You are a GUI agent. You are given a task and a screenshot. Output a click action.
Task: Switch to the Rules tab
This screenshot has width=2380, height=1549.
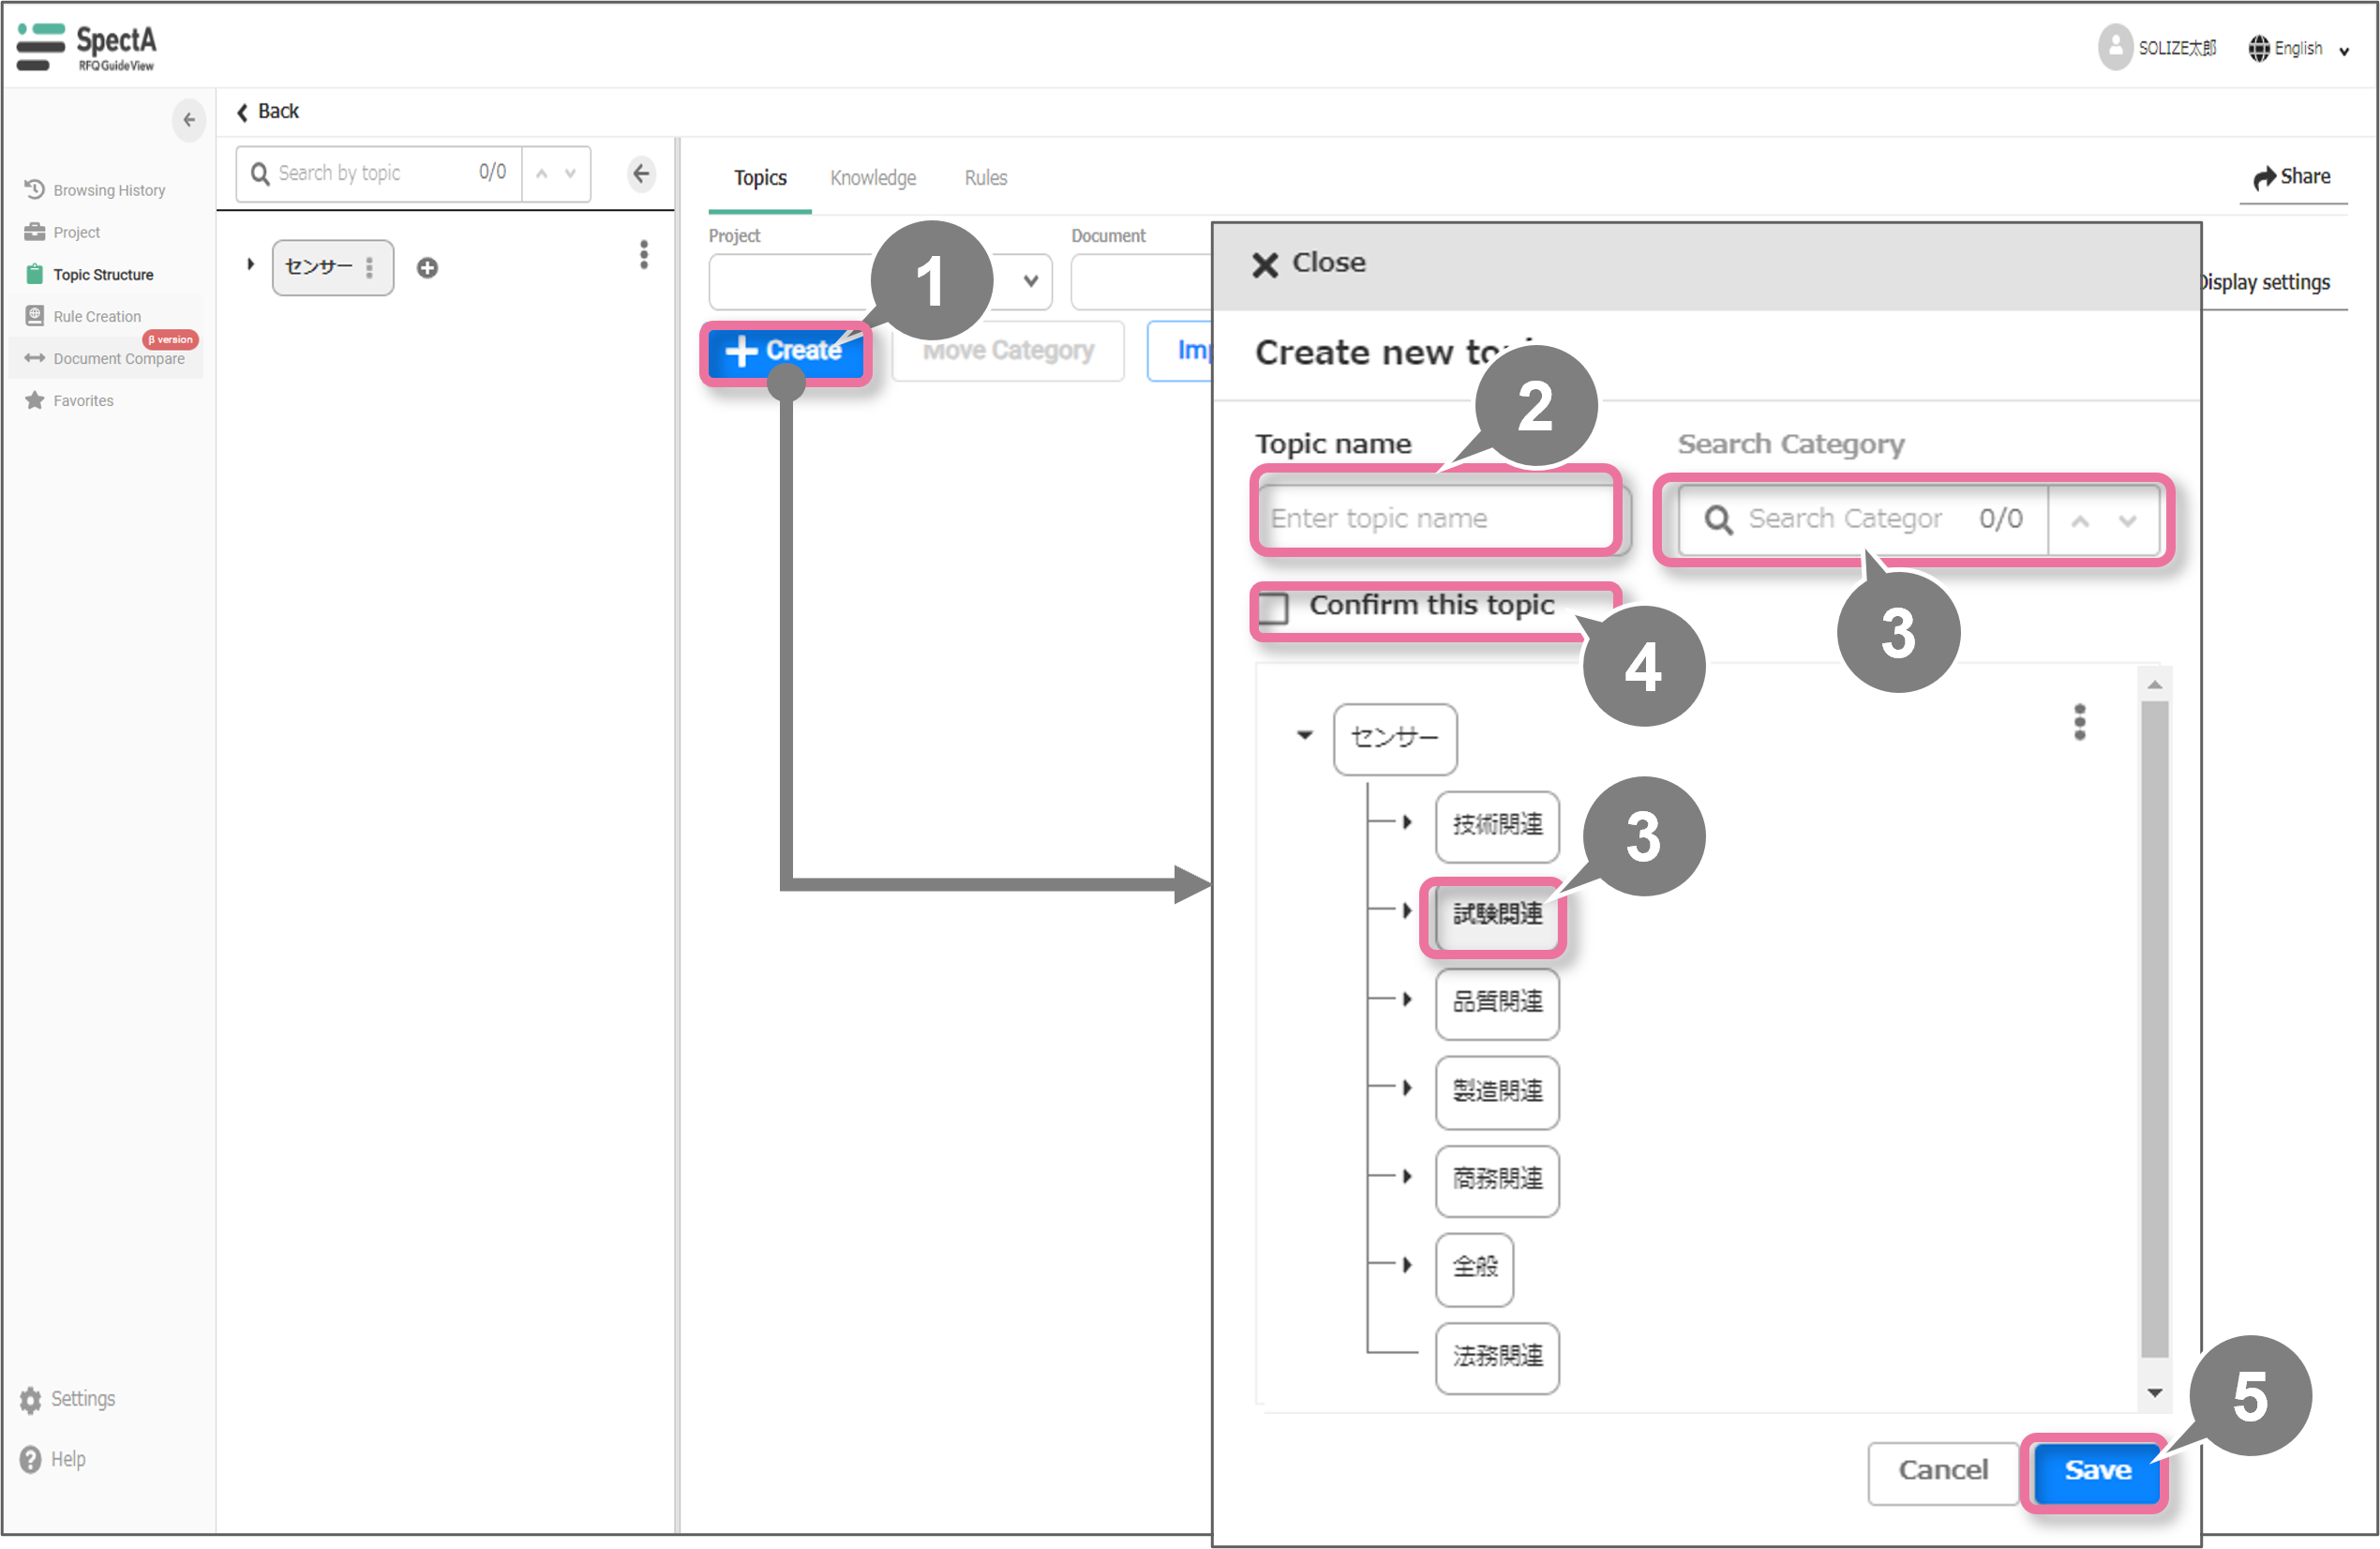click(x=985, y=178)
